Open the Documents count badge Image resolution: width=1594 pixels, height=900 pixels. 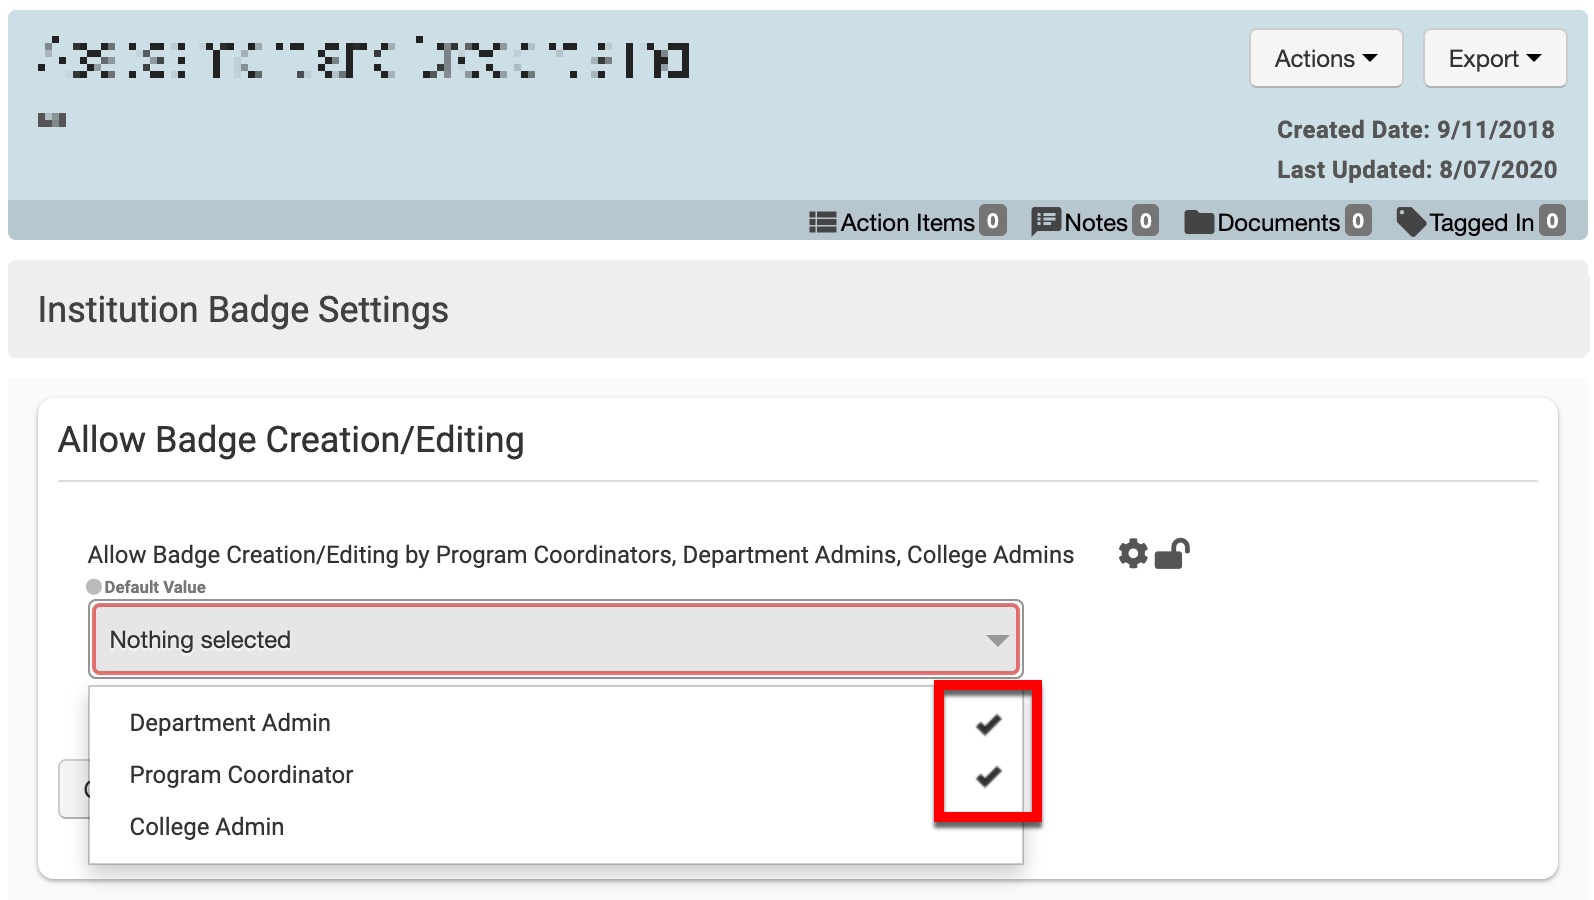[x=1357, y=221]
